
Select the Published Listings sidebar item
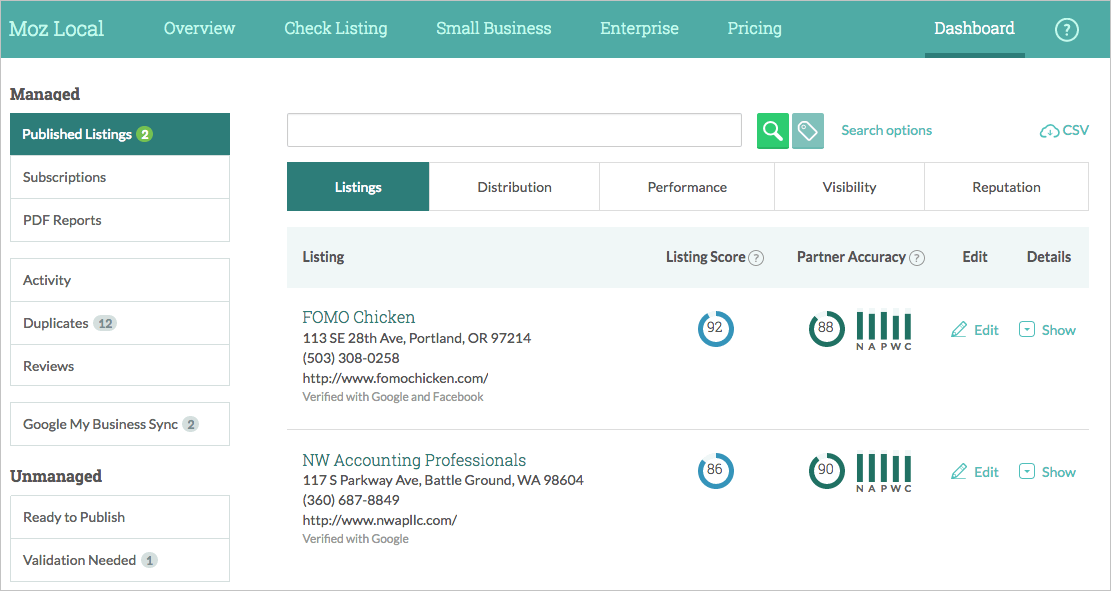click(x=119, y=133)
